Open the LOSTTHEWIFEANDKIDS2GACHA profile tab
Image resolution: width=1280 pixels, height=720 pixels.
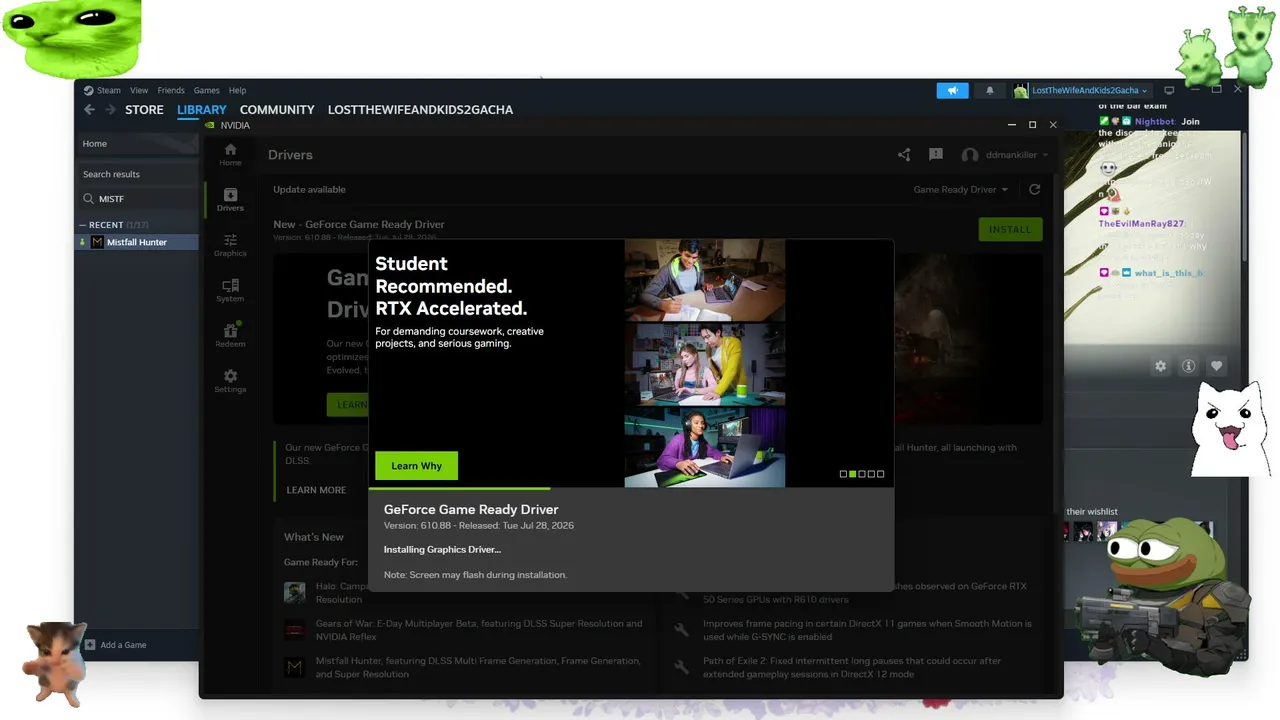click(420, 110)
